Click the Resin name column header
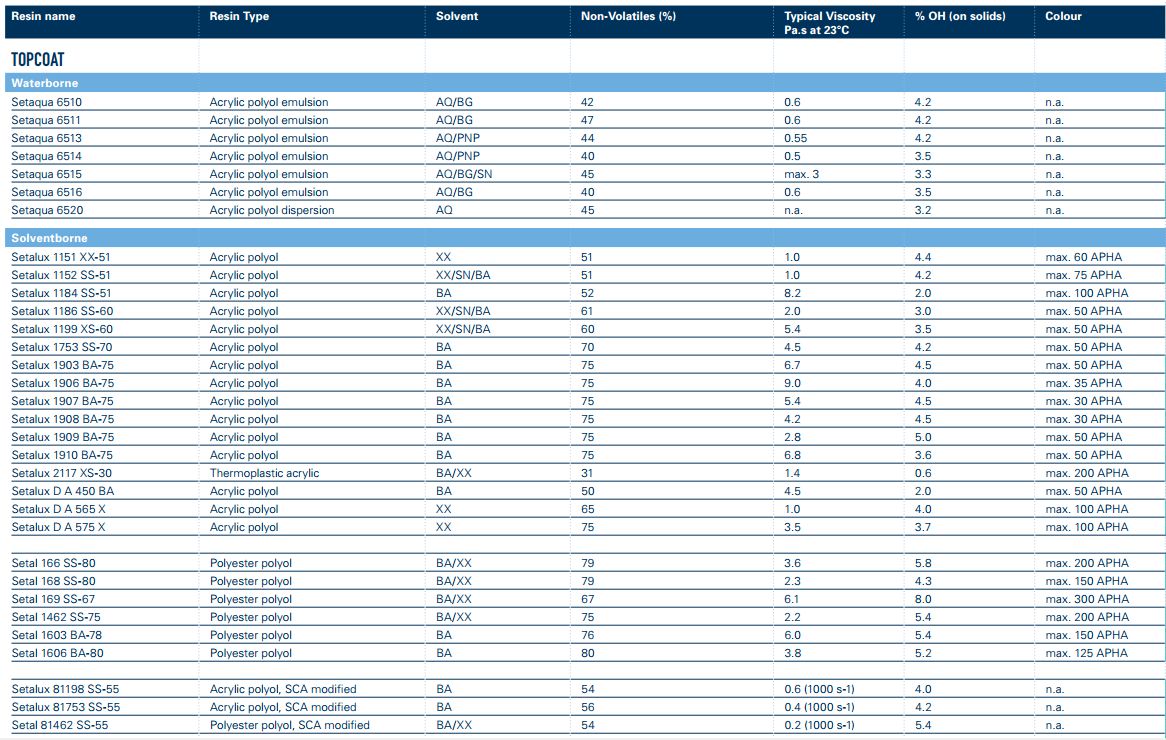The width and height of the screenshot is (1166, 740). click(x=43, y=17)
